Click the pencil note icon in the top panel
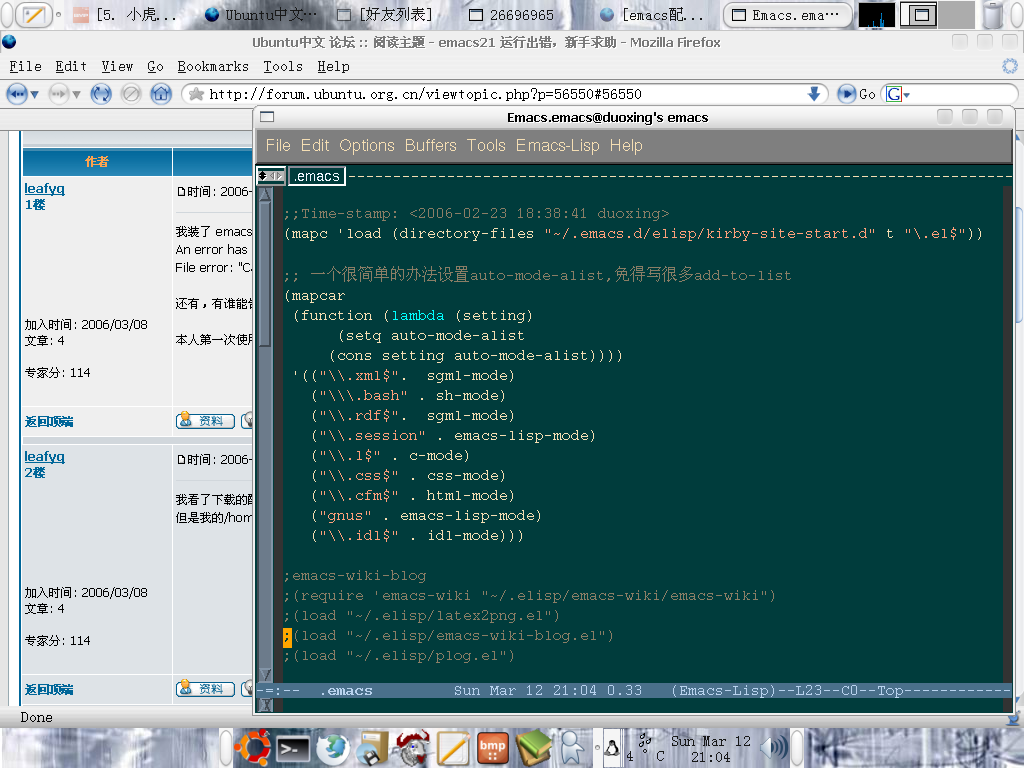The image size is (1024, 768). click(33, 14)
